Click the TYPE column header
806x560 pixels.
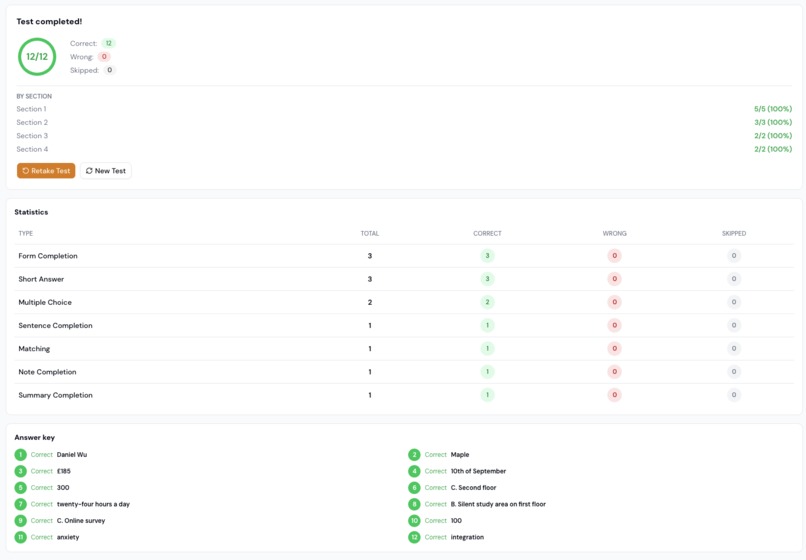[x=26, y=233]
